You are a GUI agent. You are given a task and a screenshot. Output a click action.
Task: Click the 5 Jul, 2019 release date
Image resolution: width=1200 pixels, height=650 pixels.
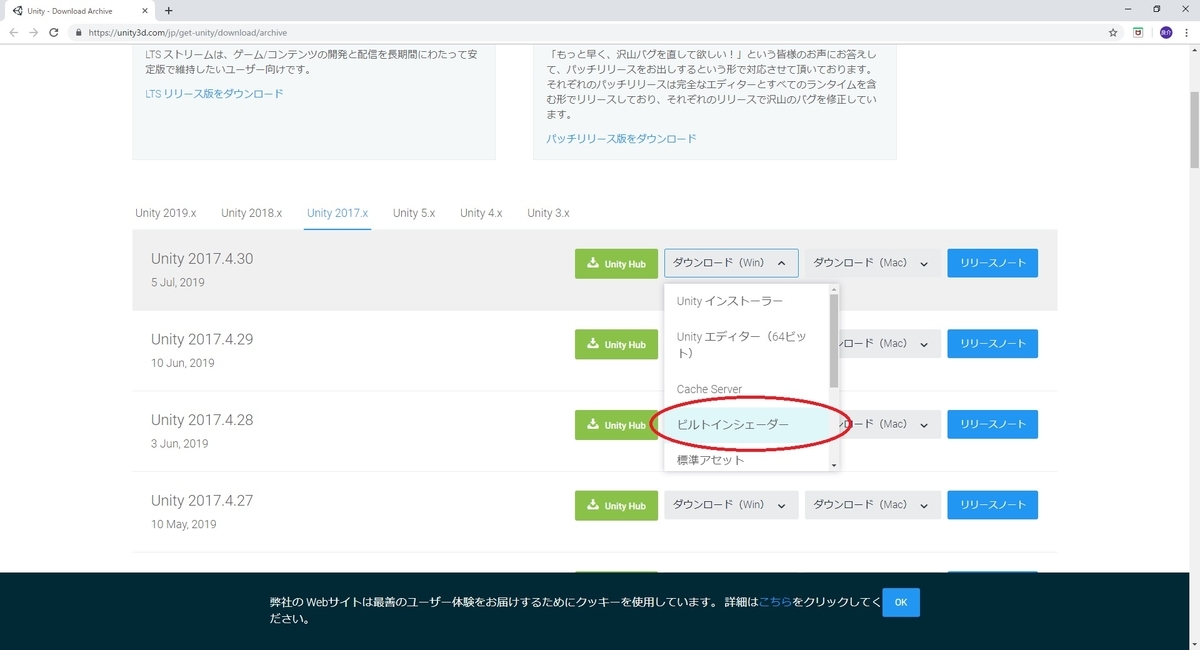(178, 283)
